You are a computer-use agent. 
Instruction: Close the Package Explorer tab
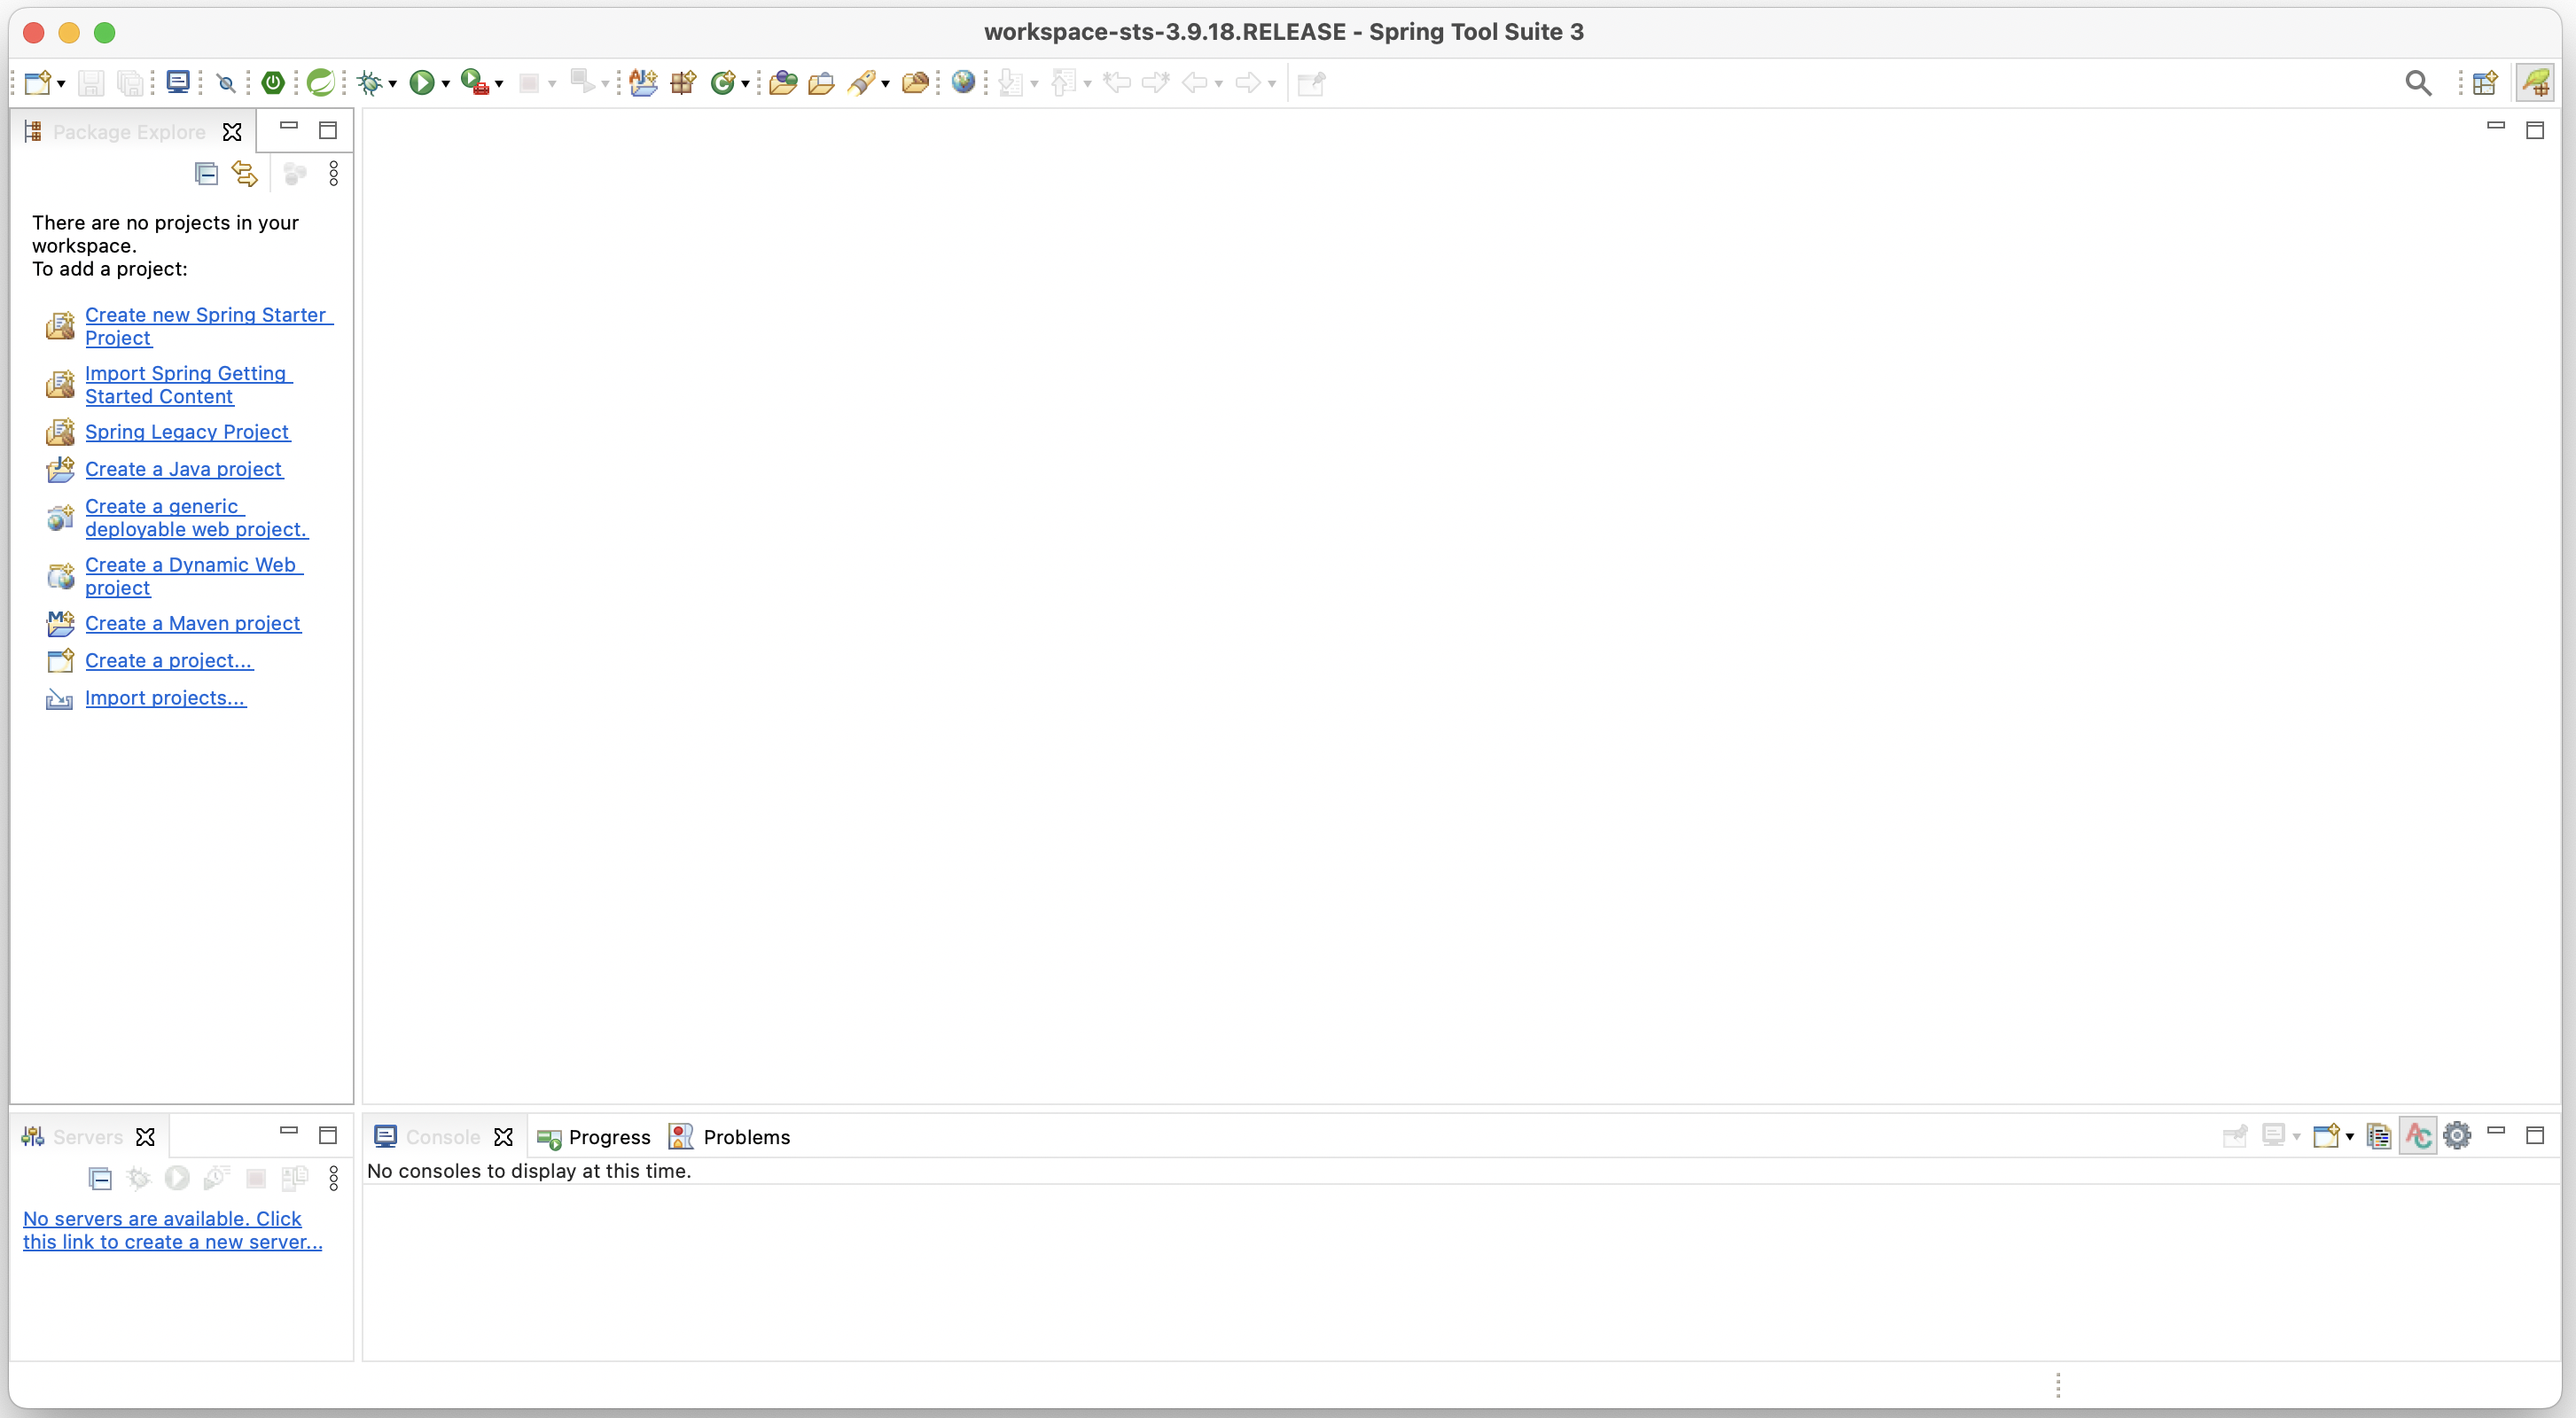[x=232, y=132]
